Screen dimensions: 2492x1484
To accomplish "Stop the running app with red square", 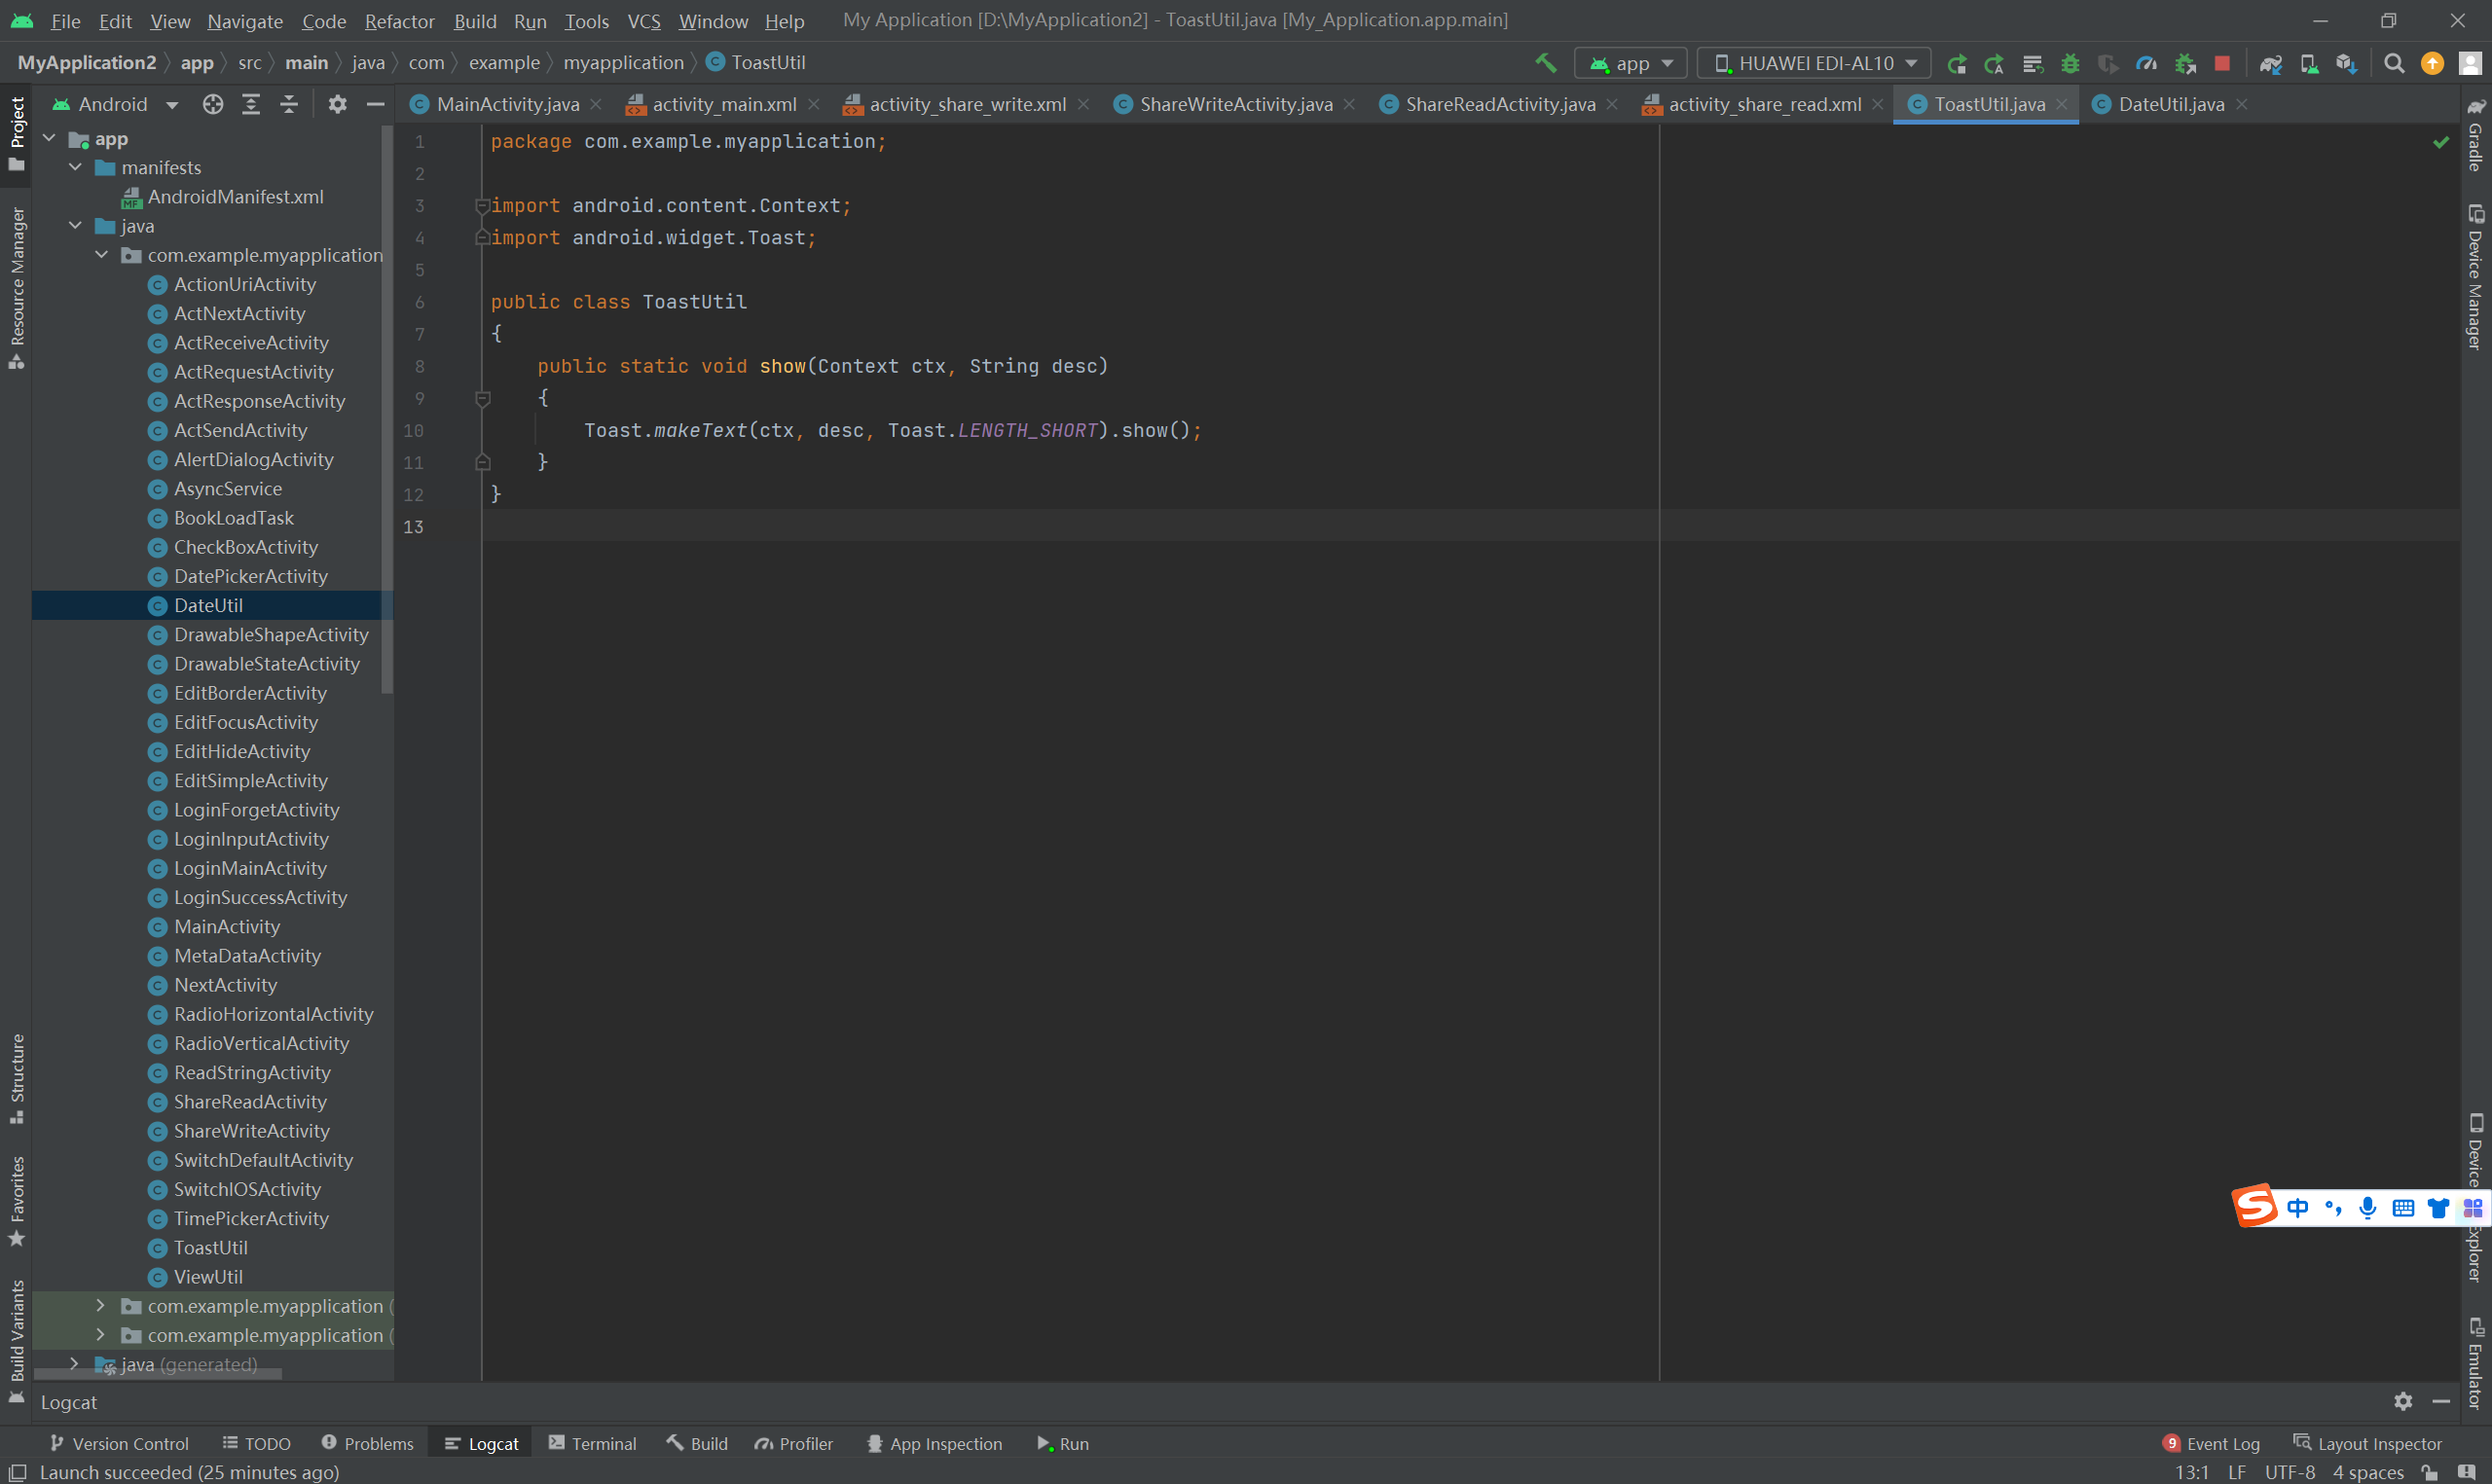I will 2222,63.
